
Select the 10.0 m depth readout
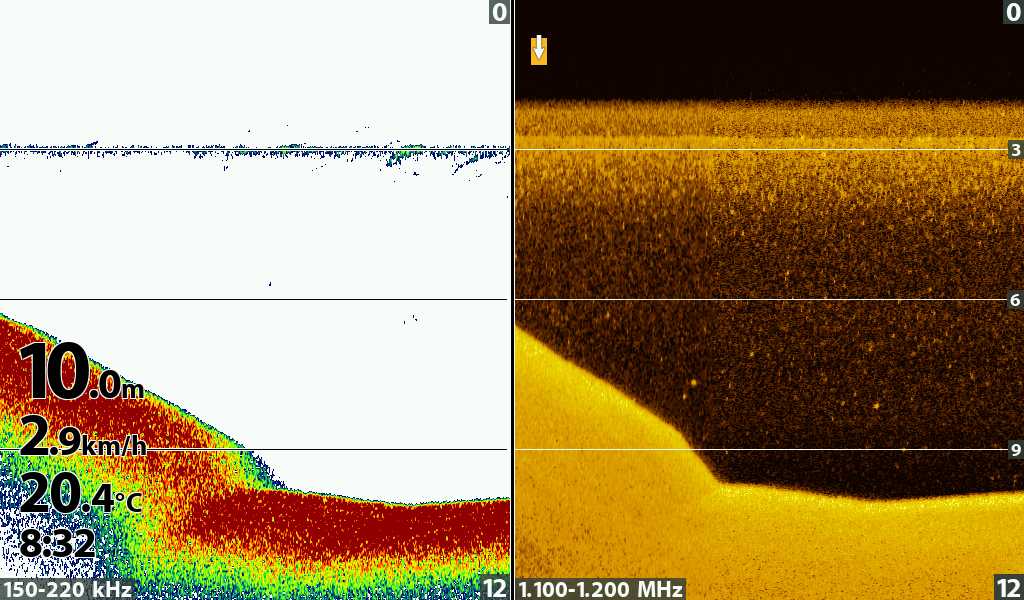point(82,374)
